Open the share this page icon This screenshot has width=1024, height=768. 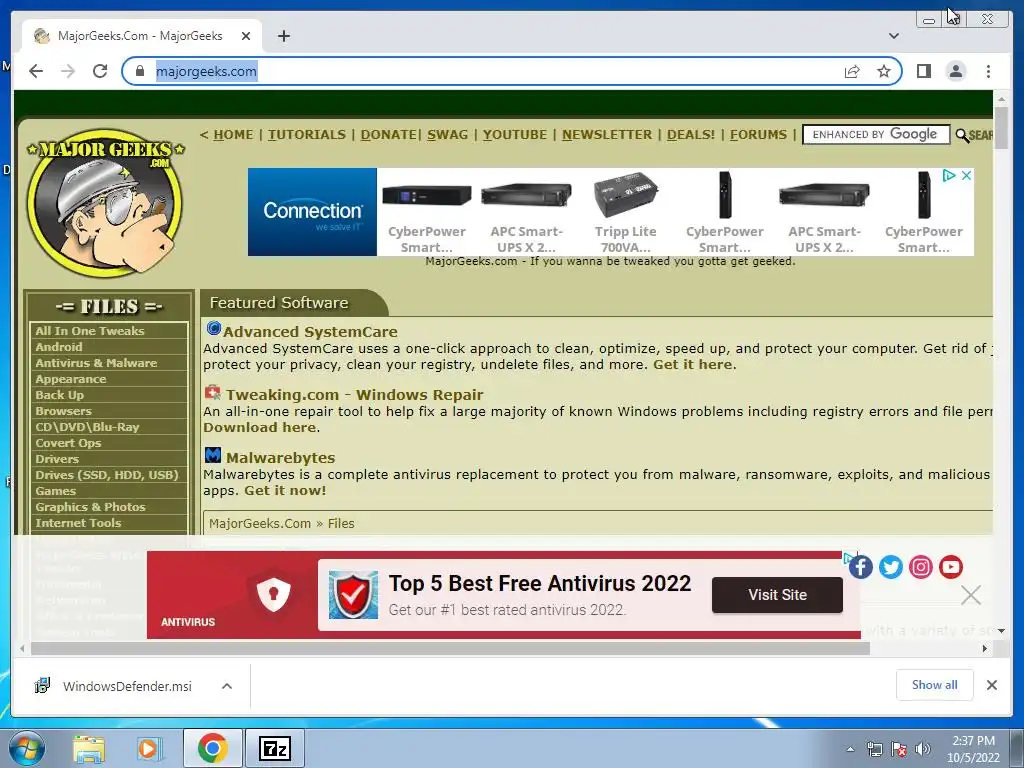pyautogui.click(x=852, y=71)
